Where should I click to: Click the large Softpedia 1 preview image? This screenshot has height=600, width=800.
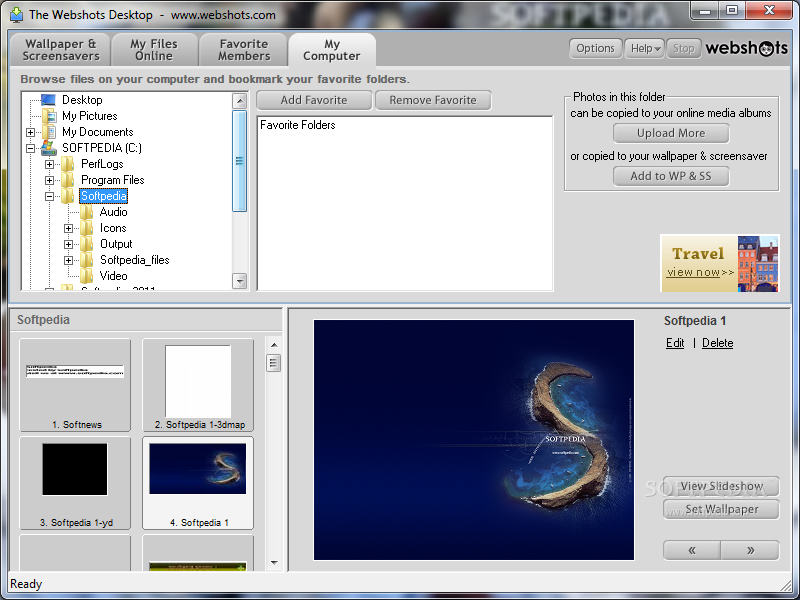click(x=474, y=440)
